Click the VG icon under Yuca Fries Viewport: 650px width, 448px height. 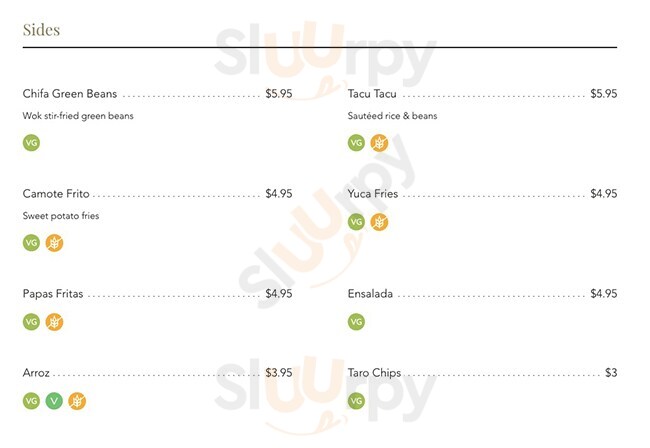coord(356,222)
